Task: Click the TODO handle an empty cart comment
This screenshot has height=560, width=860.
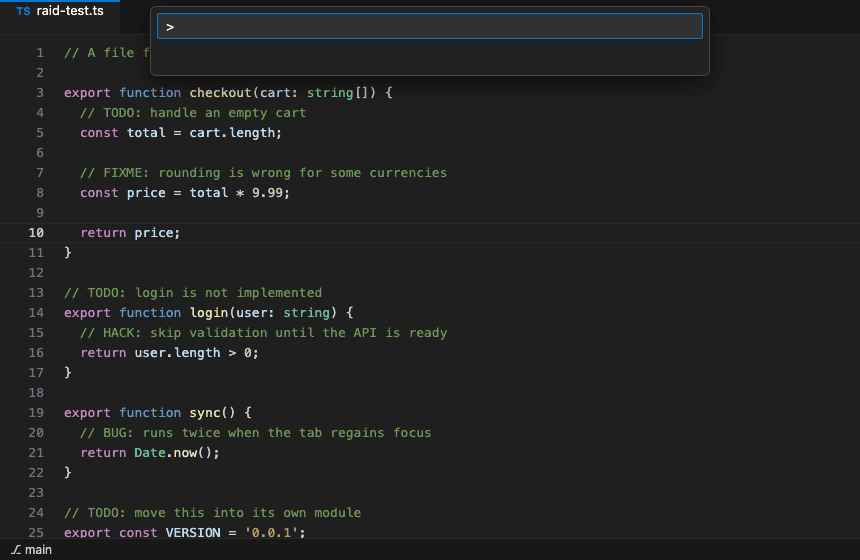Action: [193, 113]
